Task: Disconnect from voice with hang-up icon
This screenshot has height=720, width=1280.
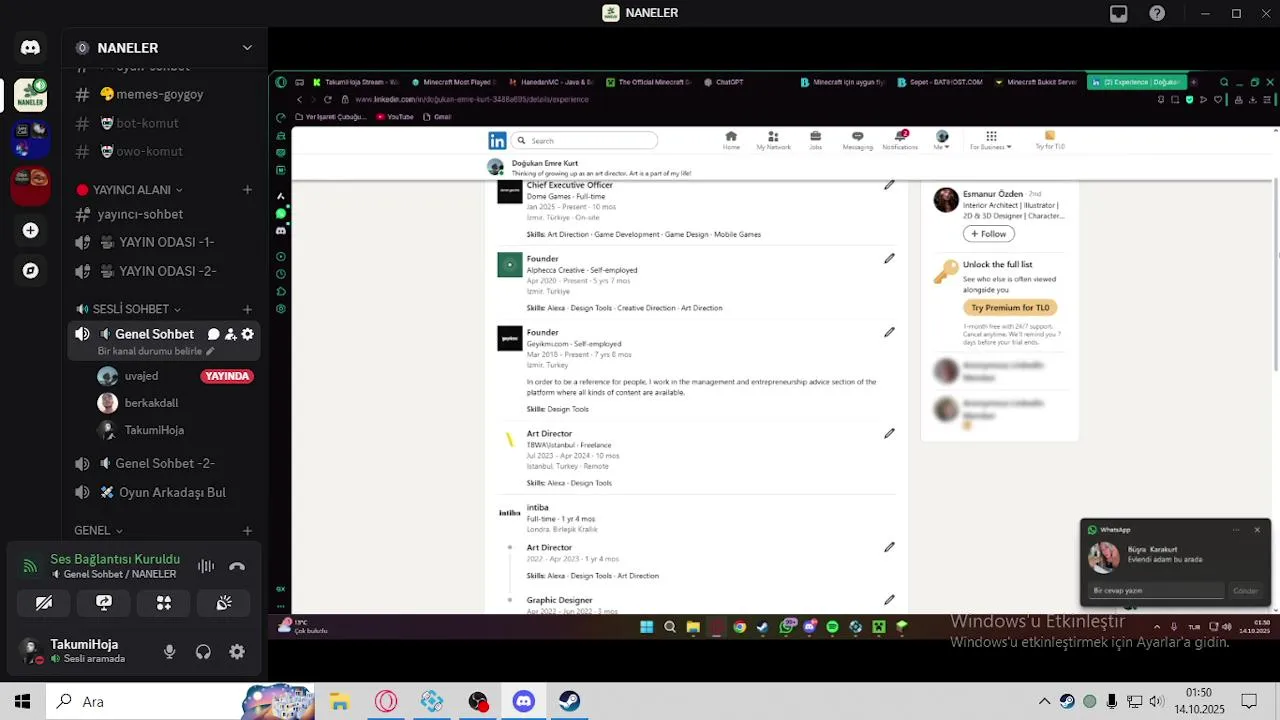Action: point(237,566)
